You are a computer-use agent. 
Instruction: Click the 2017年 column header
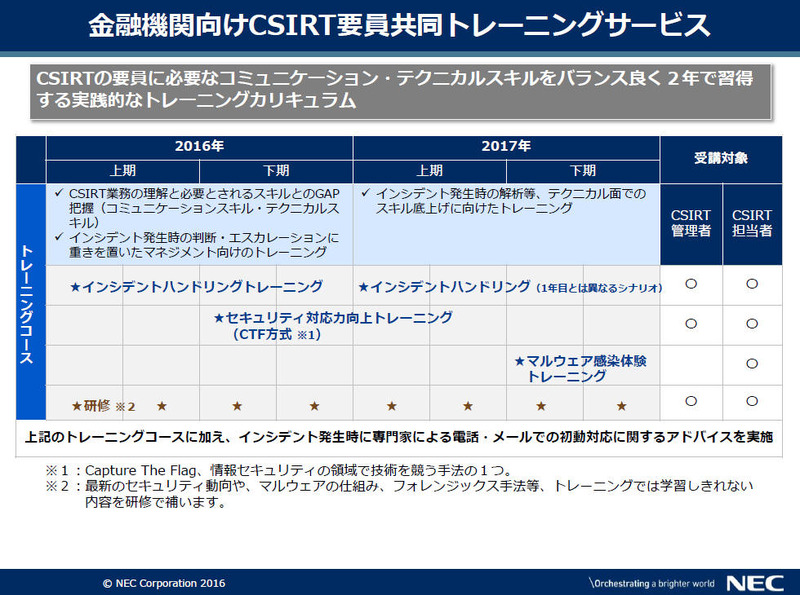pos(506,147)
